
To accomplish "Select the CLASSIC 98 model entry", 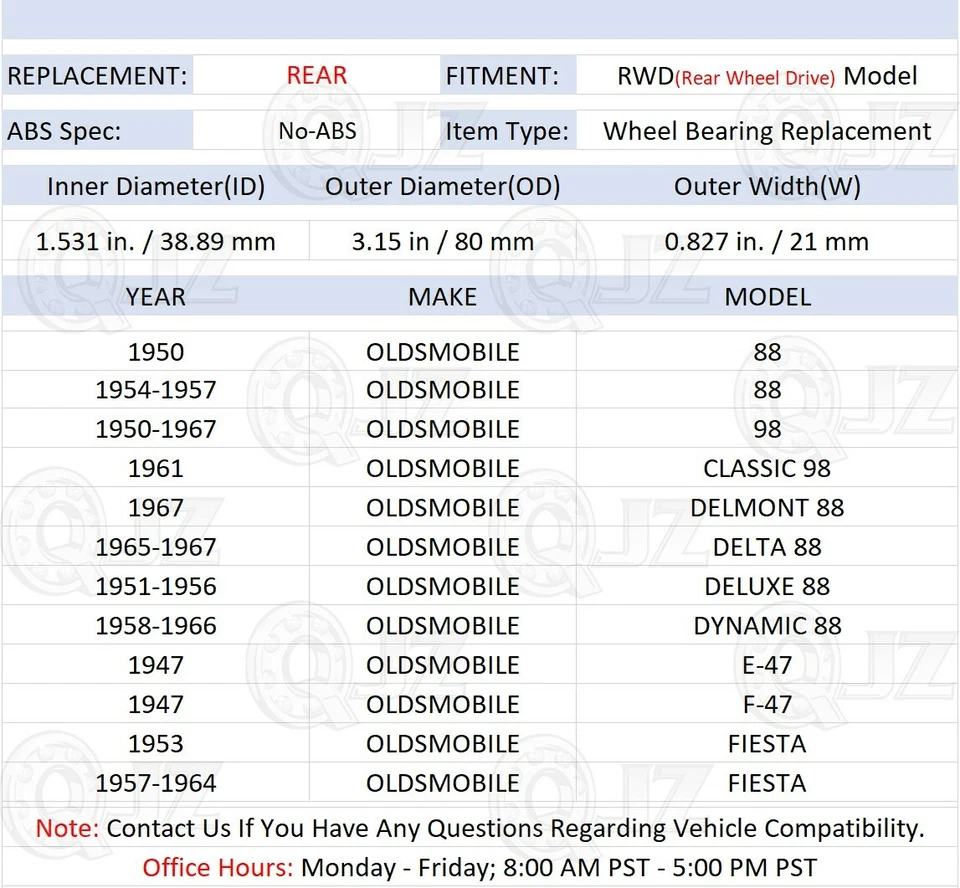I will pyautogui.click(x=767, y=468).
